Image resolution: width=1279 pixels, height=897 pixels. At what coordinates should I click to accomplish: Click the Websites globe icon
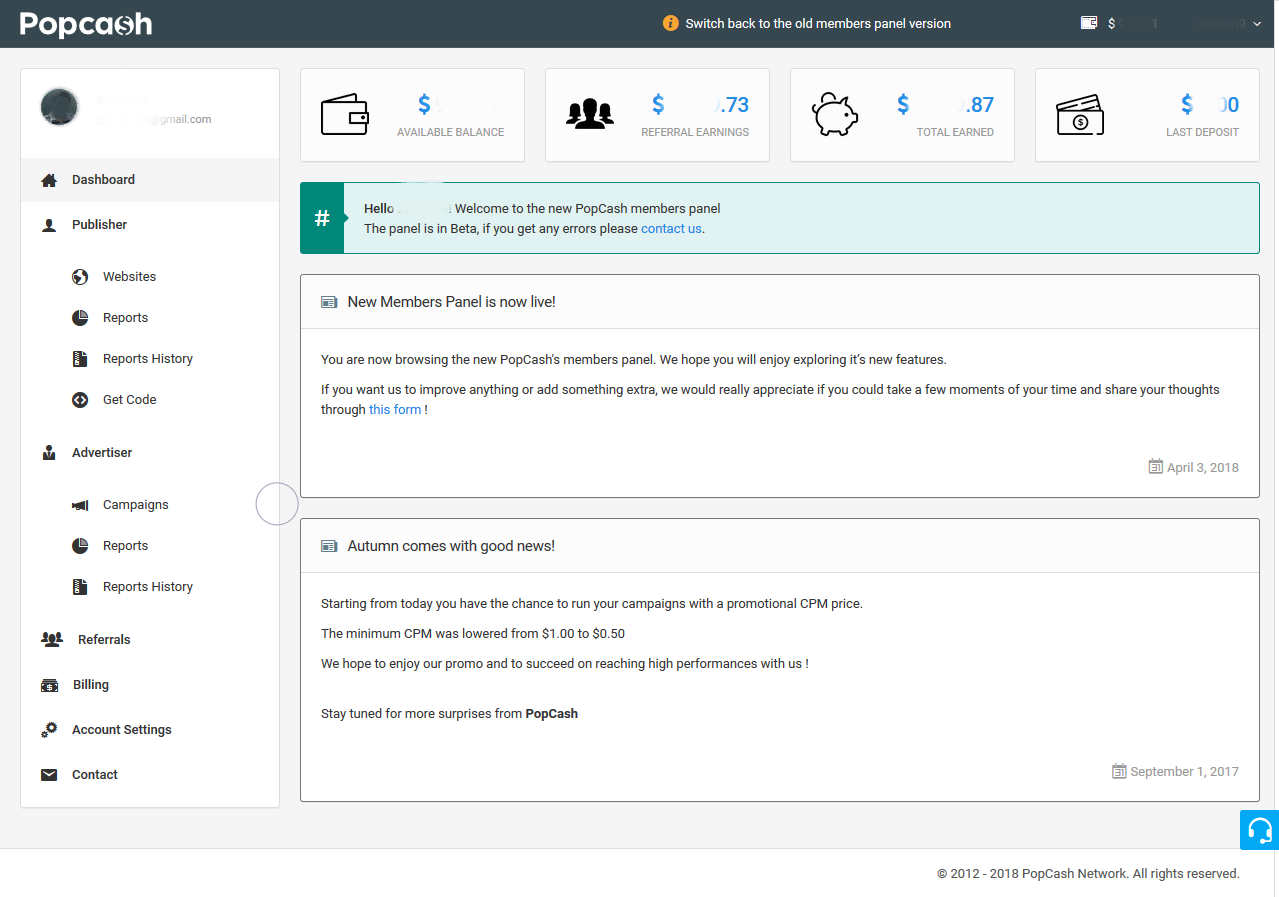click(x=80, y=277)
